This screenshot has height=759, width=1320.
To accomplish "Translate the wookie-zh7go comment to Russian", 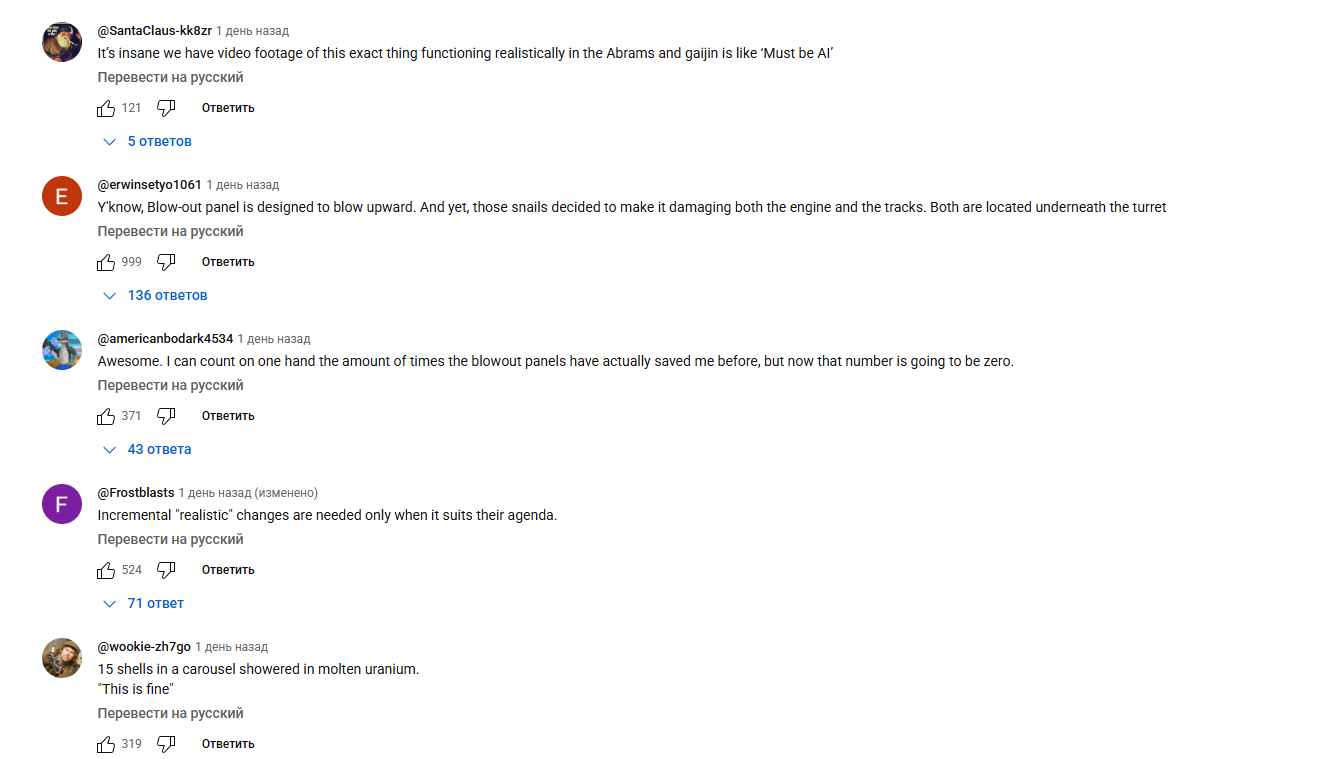I will click(170, 714).
